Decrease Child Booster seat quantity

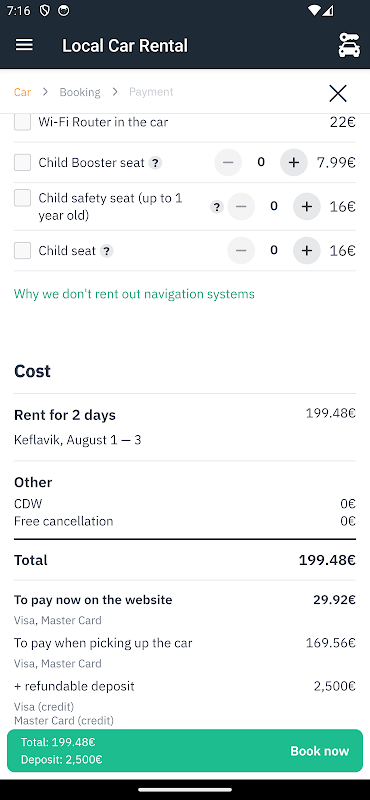point(228,162)
